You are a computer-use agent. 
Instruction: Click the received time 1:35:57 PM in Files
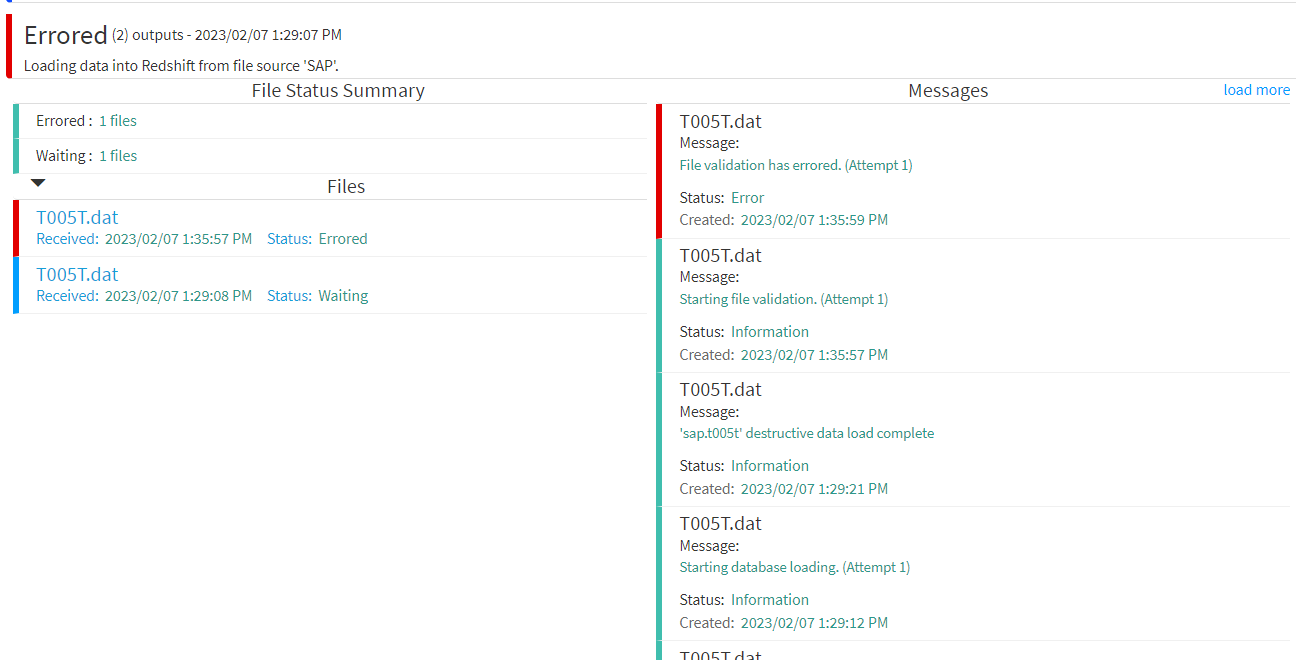pos(178,239)
